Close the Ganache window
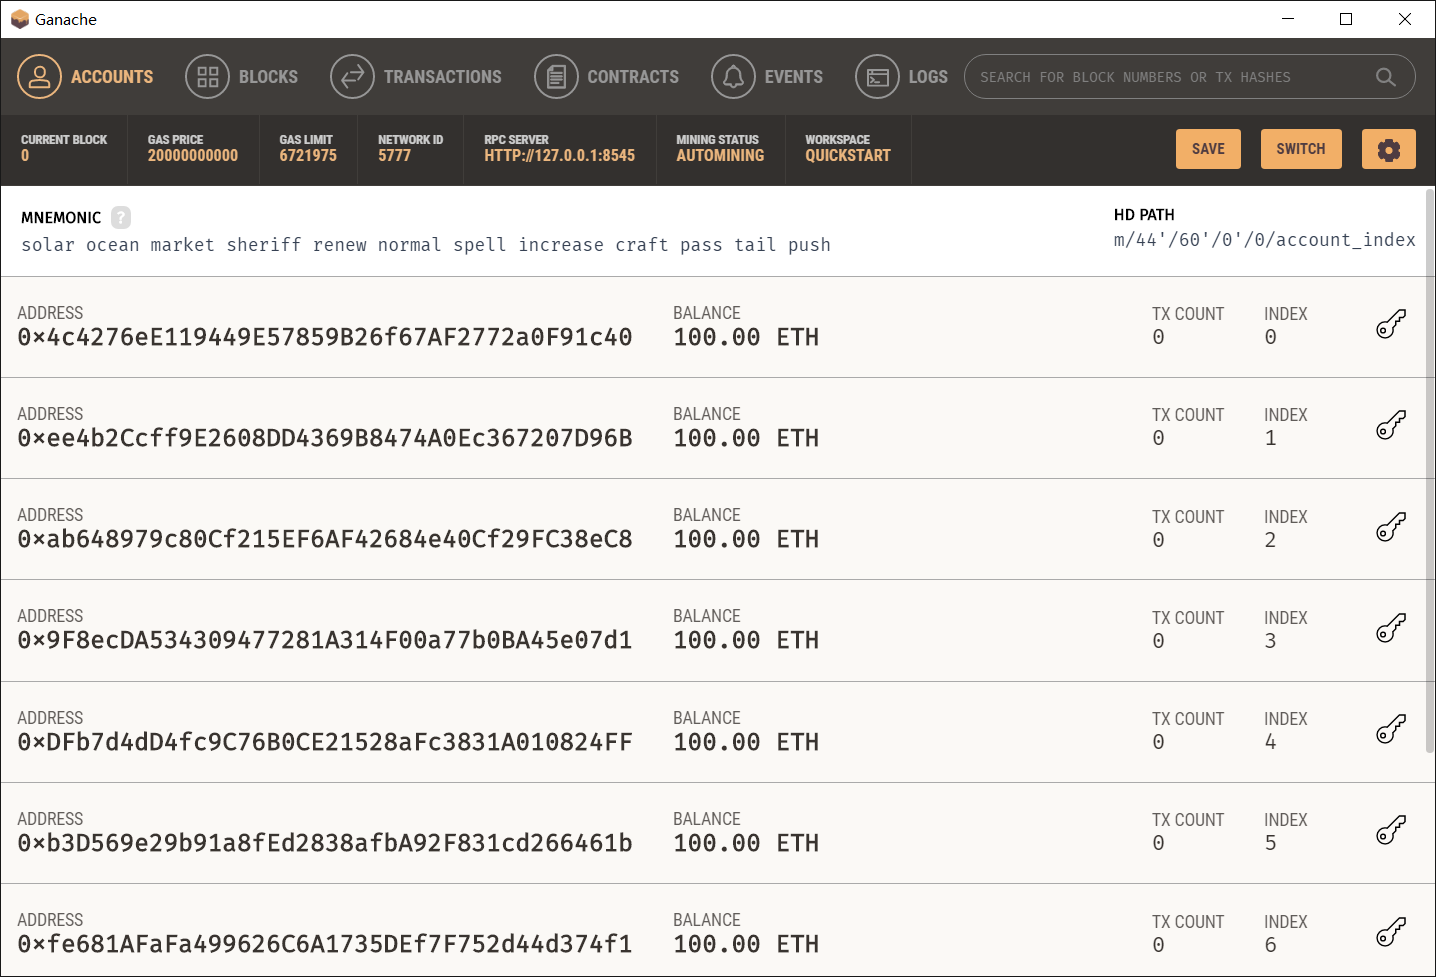This screenshot has height=977, width=1436. pyautogui.click(x=1405, y=19)
